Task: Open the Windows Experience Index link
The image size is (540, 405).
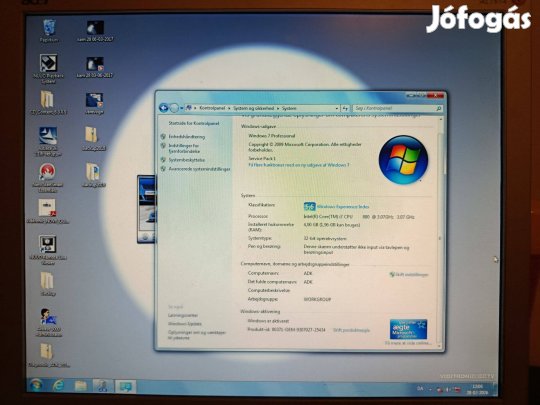Action: 343,207
